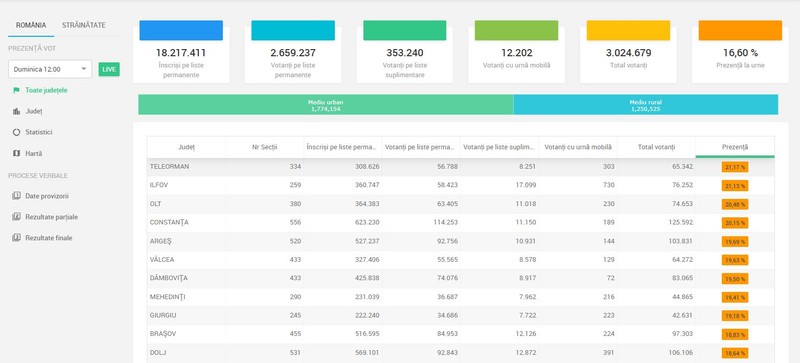Open the Statistici sidebar entry
Image resolution: width=800 pixels, height=363 pixels.
[x=39, y=132]
